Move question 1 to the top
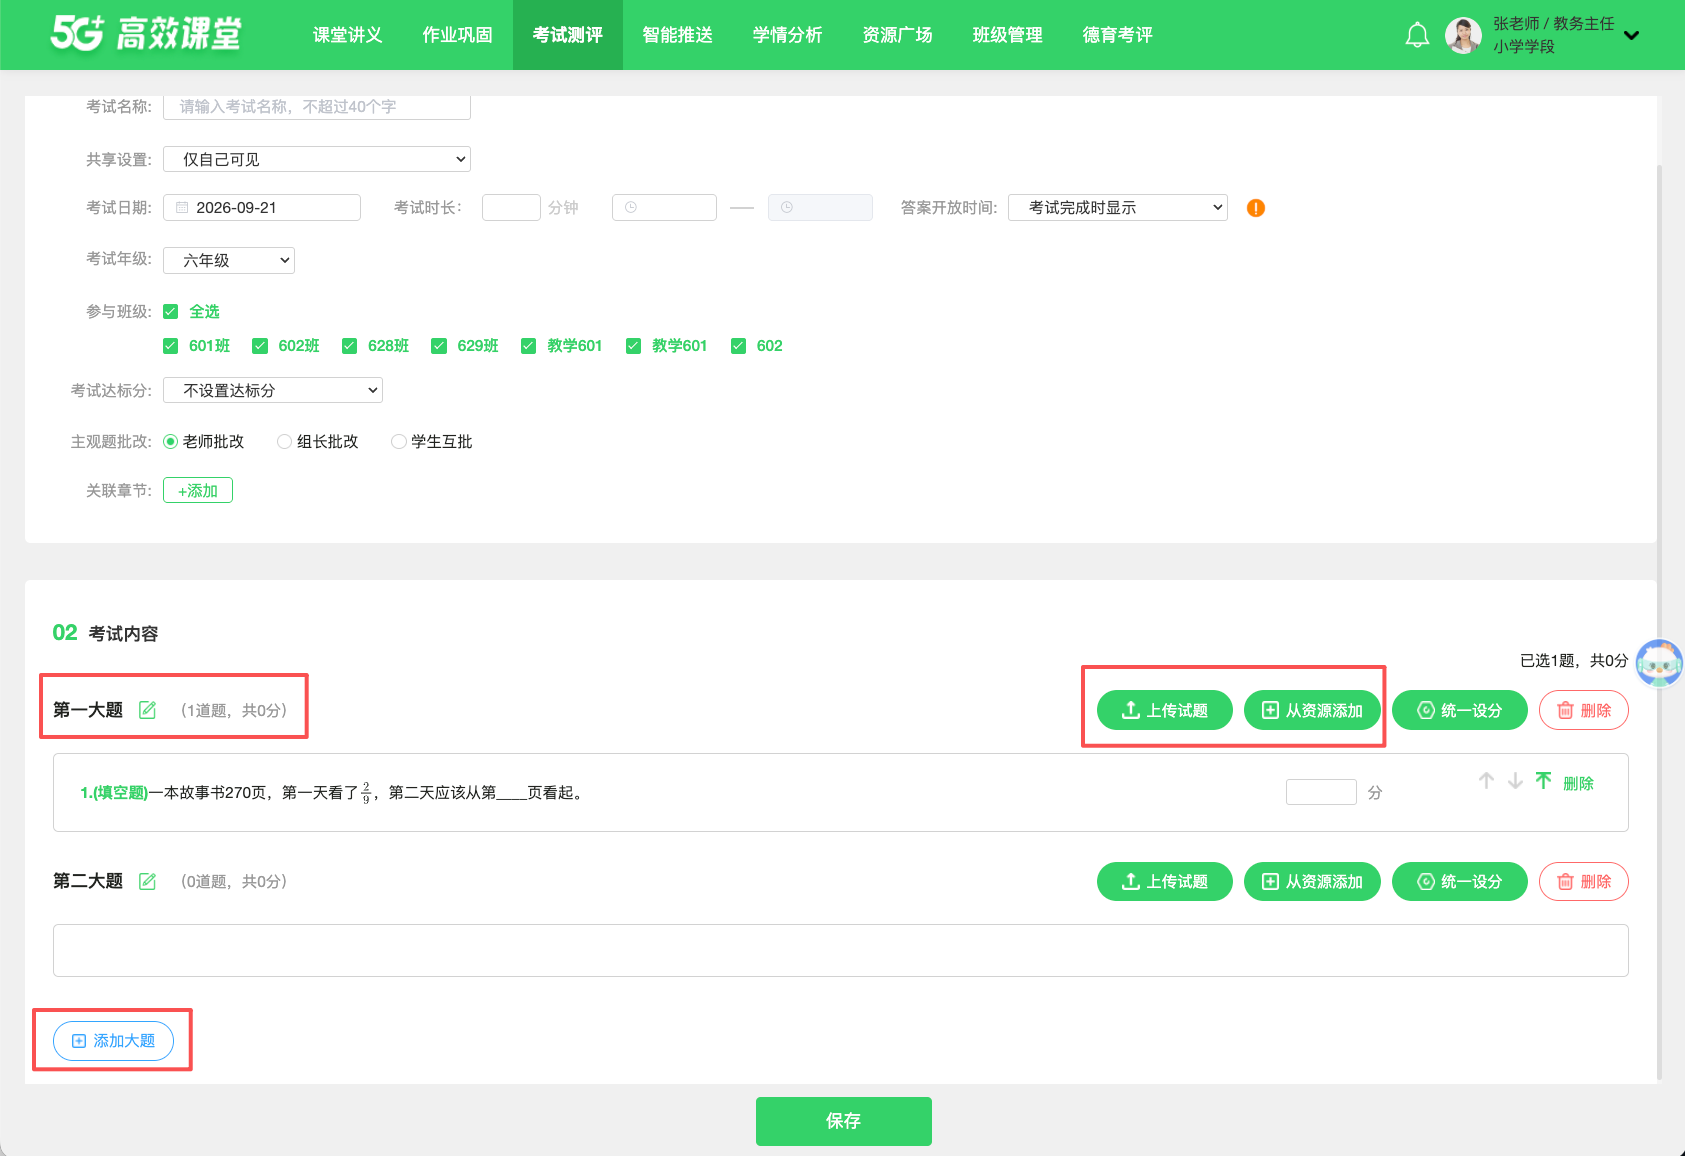The image size is (1685, 1156). coord(1544,781)
